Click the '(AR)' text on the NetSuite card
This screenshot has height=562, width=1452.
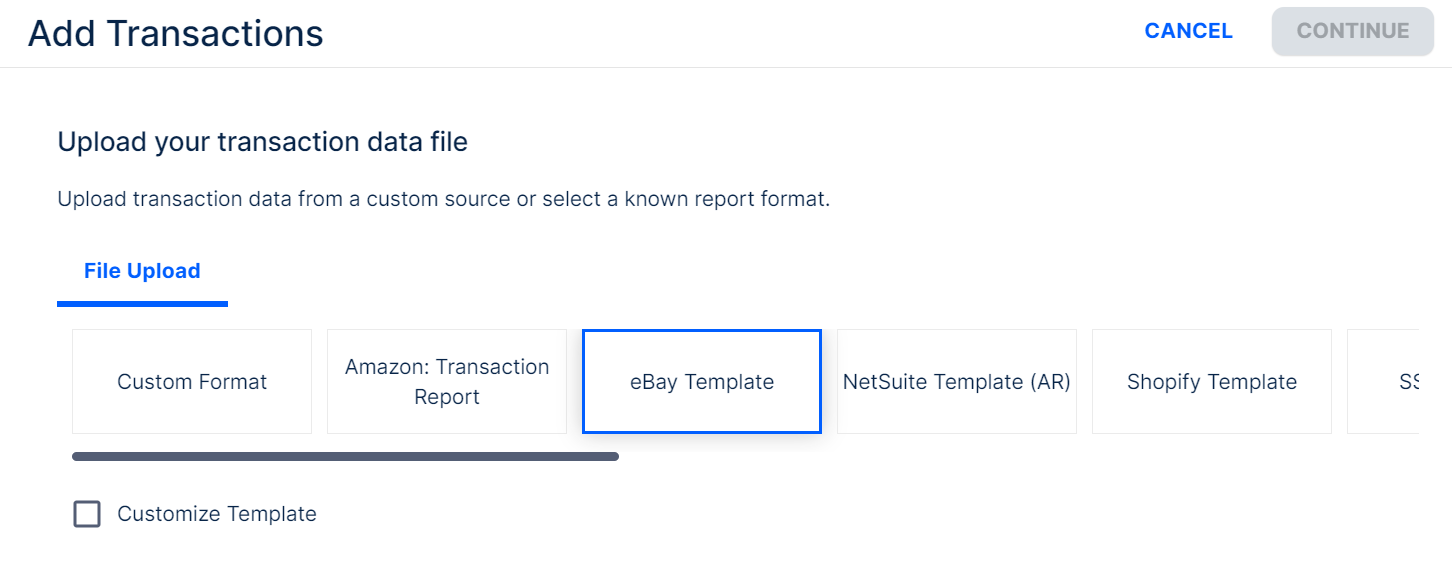pyautogui.click(x=1047, y=382)
